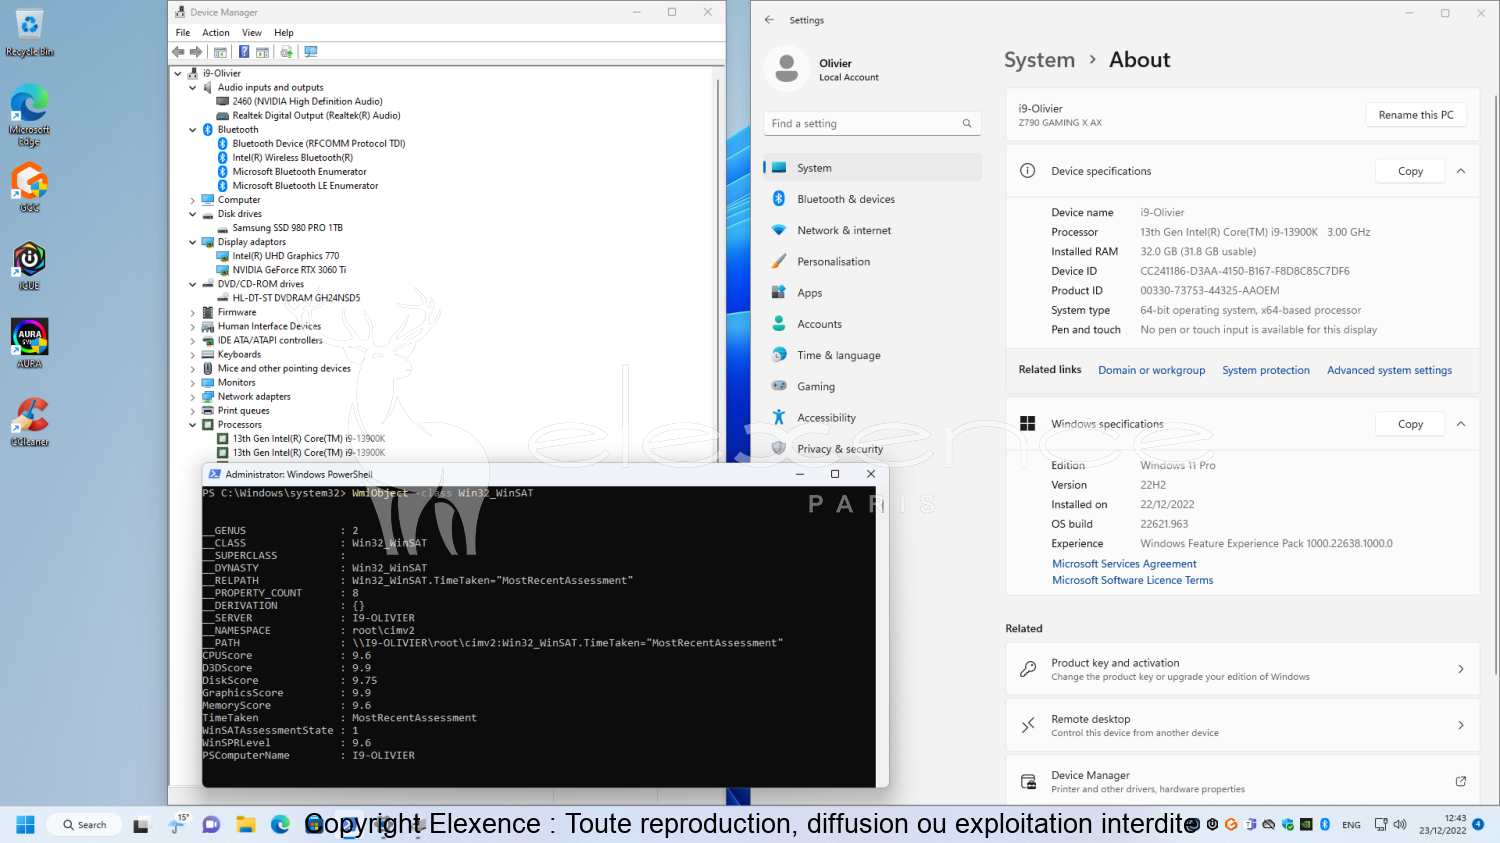1500x843 pixels.
Task: Open the iCUE desktop shortcut
Action: pyautogui.click(x=30, y=266)
